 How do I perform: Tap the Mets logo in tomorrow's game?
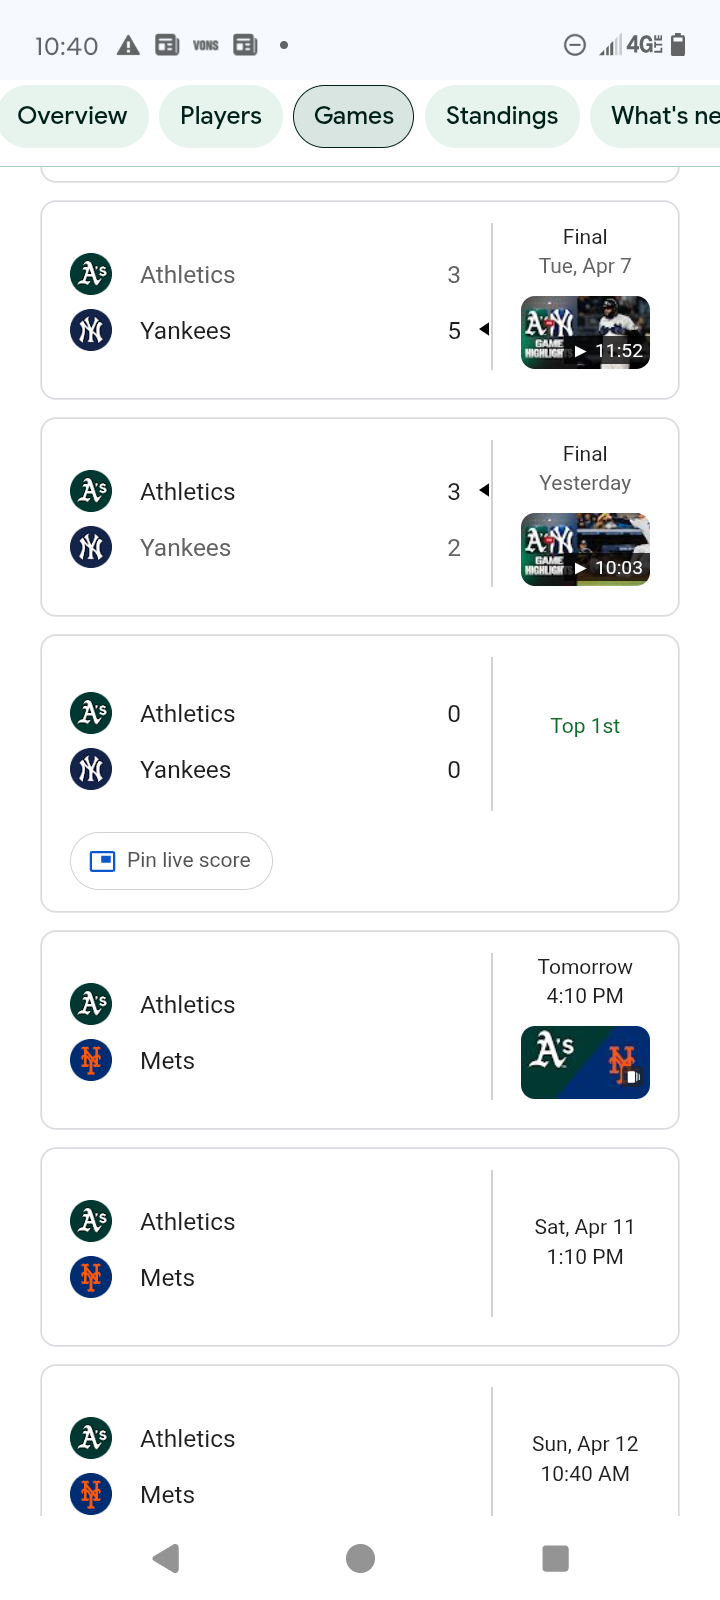(x=91, y=1060)
